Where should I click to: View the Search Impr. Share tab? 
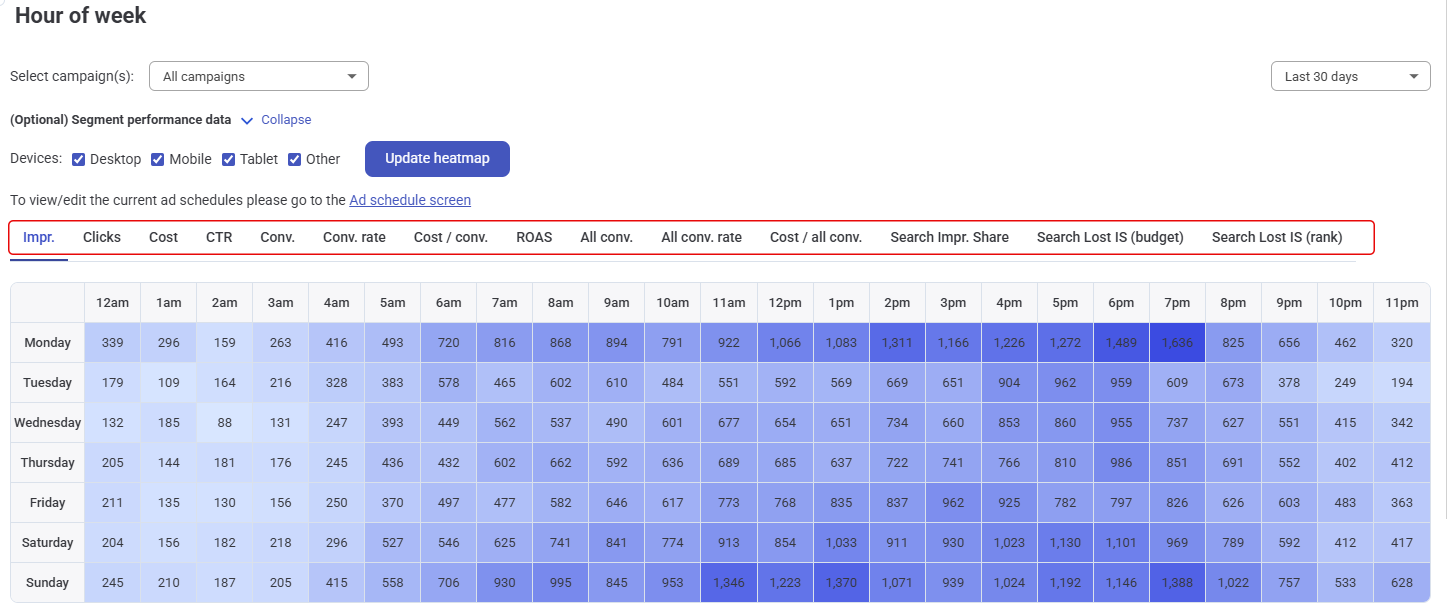point(949,237)
